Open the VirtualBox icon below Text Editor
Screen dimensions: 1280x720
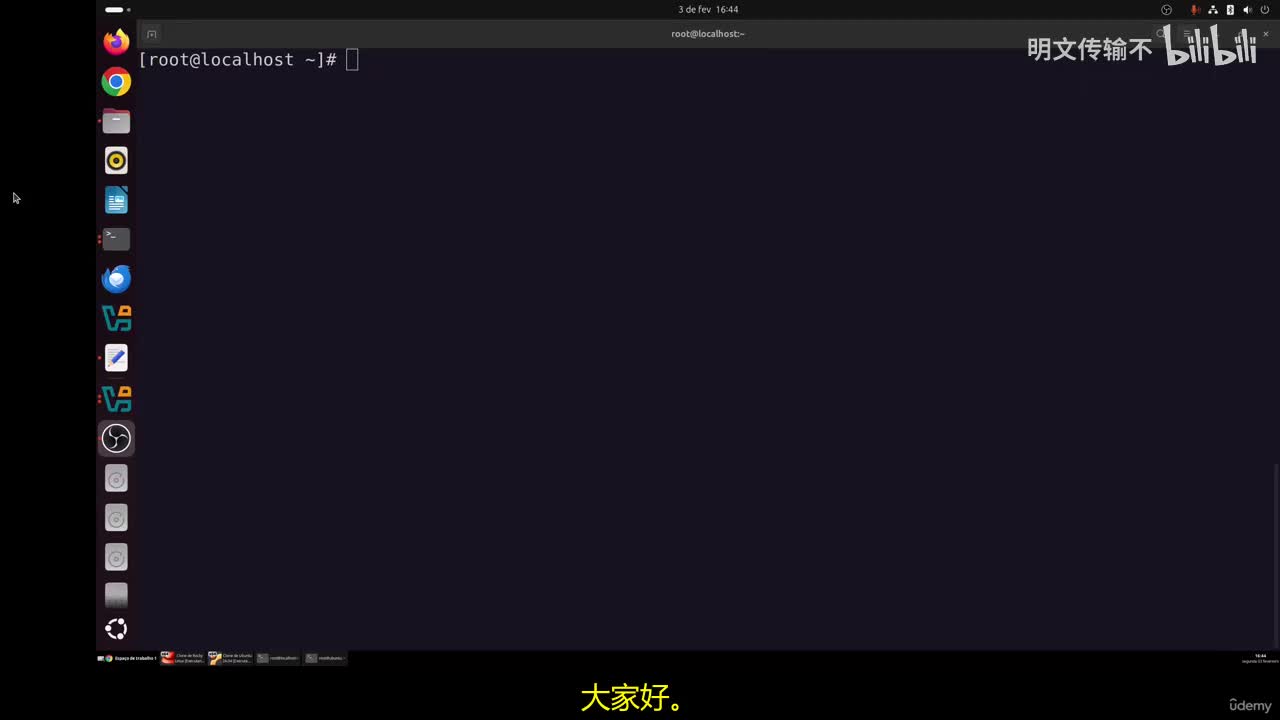coord(116,398)
